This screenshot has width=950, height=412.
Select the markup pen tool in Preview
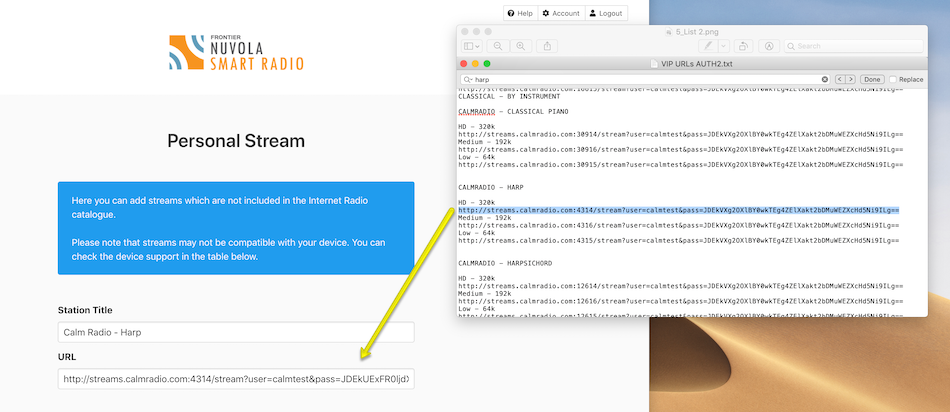(707, 46)
